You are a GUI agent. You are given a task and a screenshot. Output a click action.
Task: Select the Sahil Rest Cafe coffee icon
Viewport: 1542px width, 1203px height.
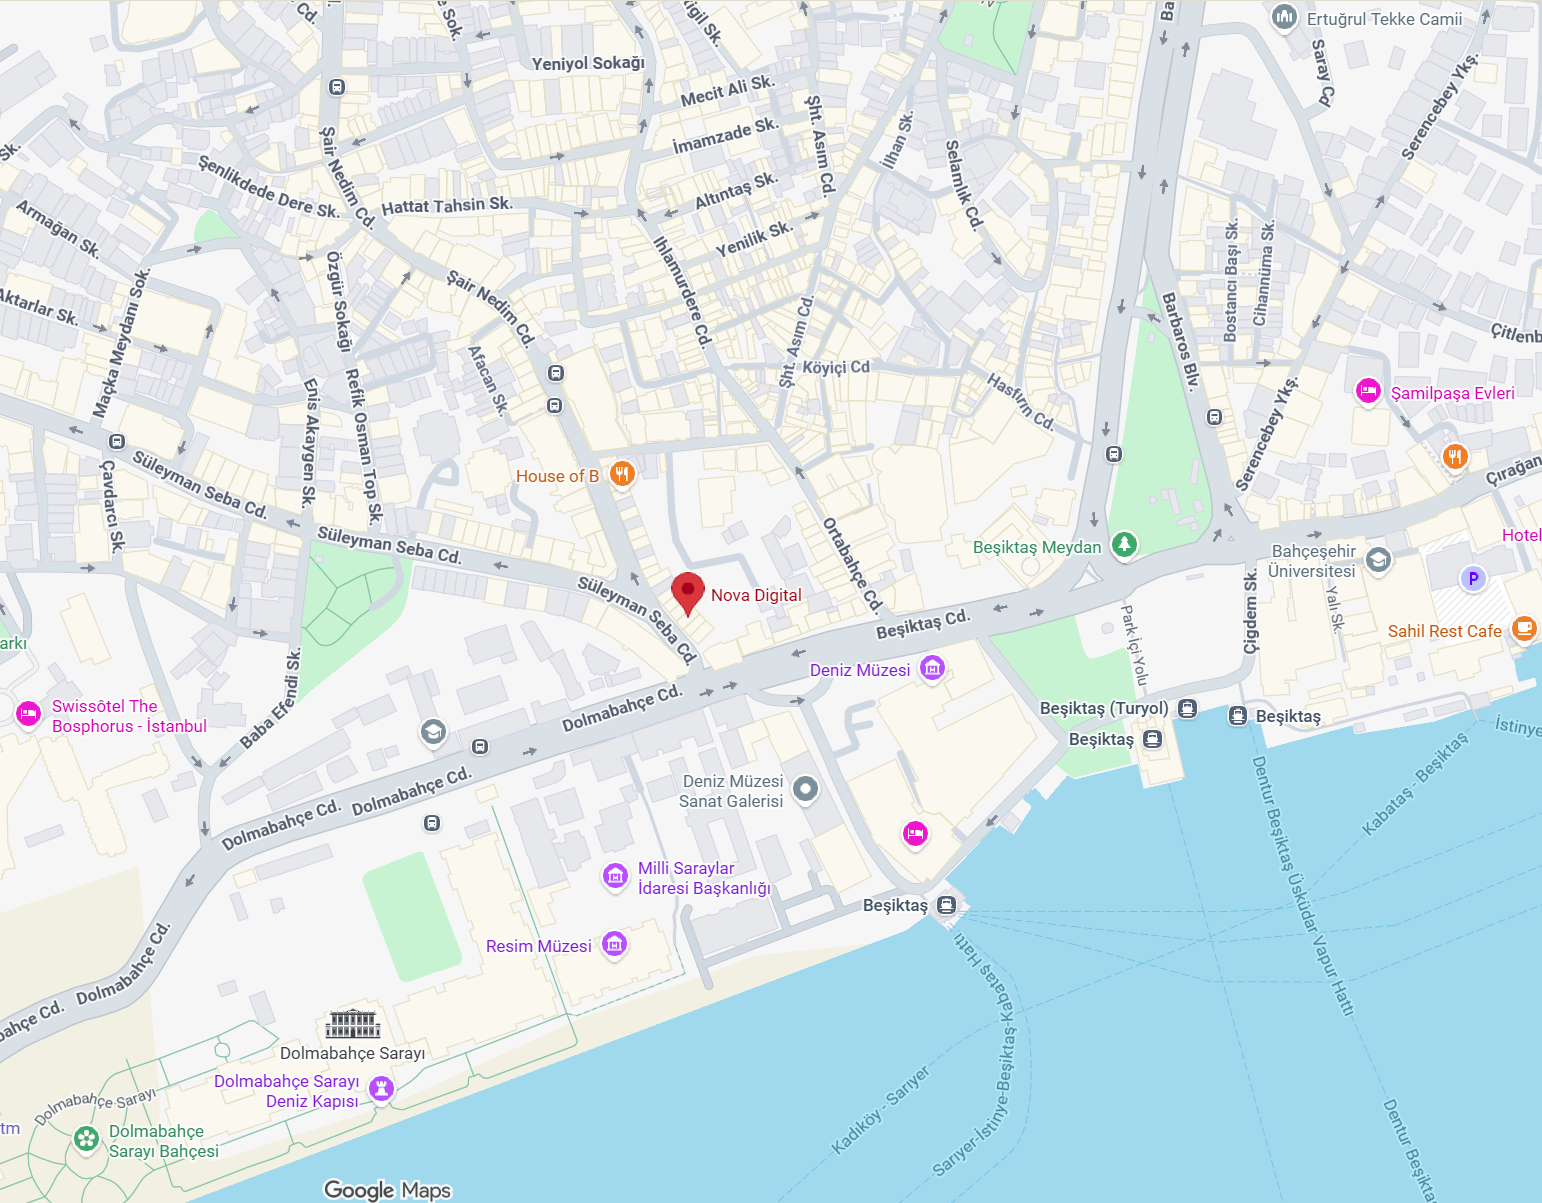click(1524, 629)
